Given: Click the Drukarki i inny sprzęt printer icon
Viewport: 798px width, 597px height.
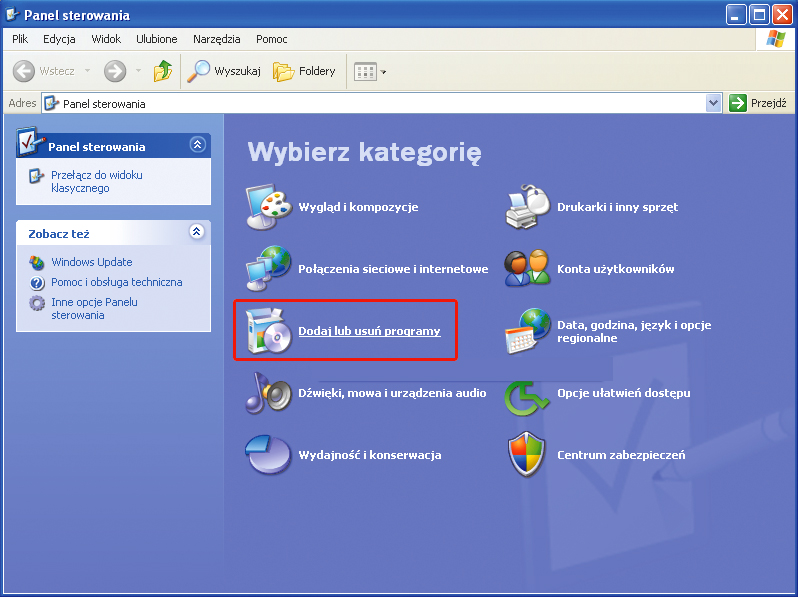Looking at the screenshot, I should tap(527, 207).
